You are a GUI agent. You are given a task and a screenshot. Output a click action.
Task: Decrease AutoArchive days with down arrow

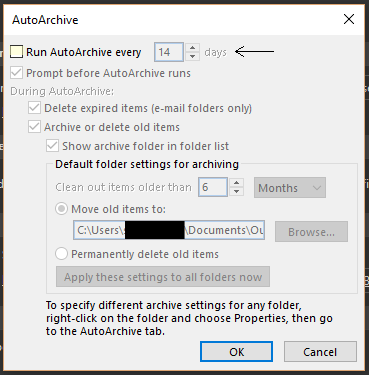192,56
